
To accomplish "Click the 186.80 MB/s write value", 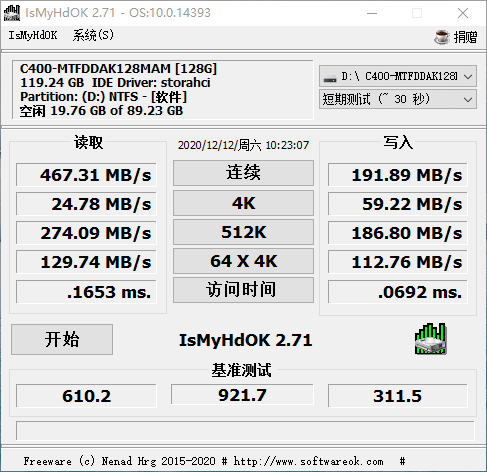I will [398, 233].
